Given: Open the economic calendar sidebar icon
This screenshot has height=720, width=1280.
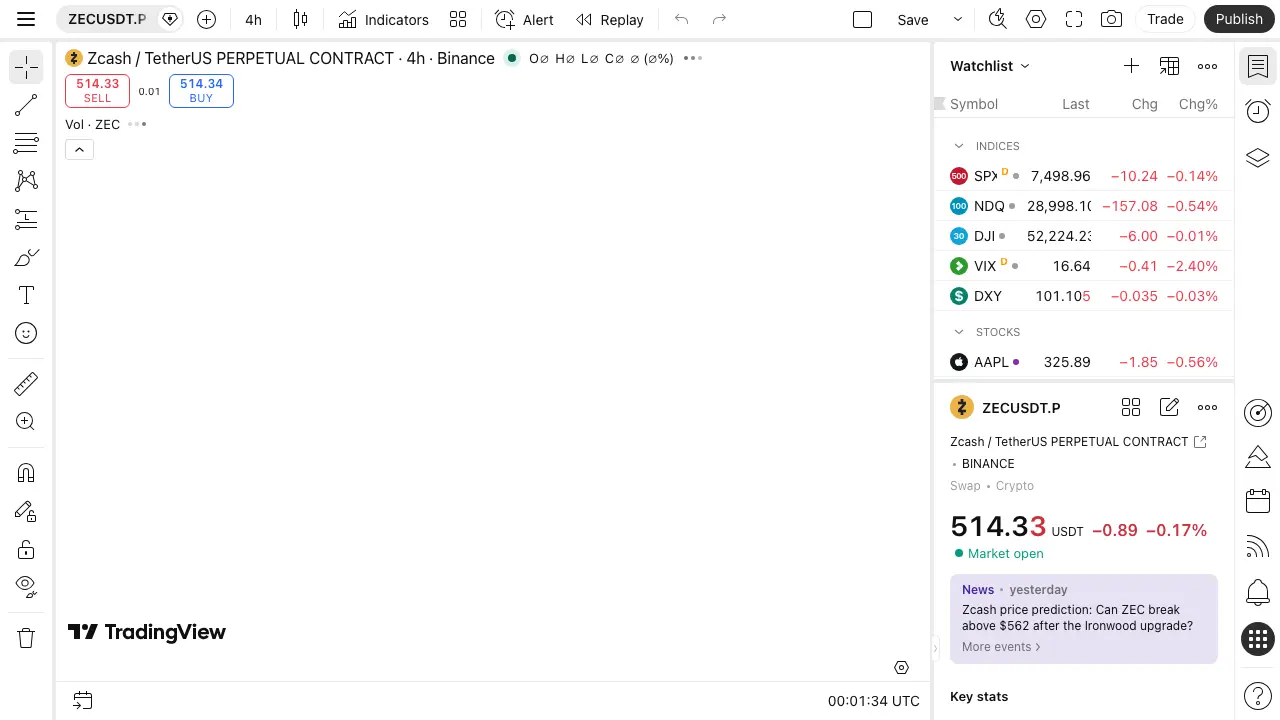Looking at the screenshot, I should click(1258, 501).
